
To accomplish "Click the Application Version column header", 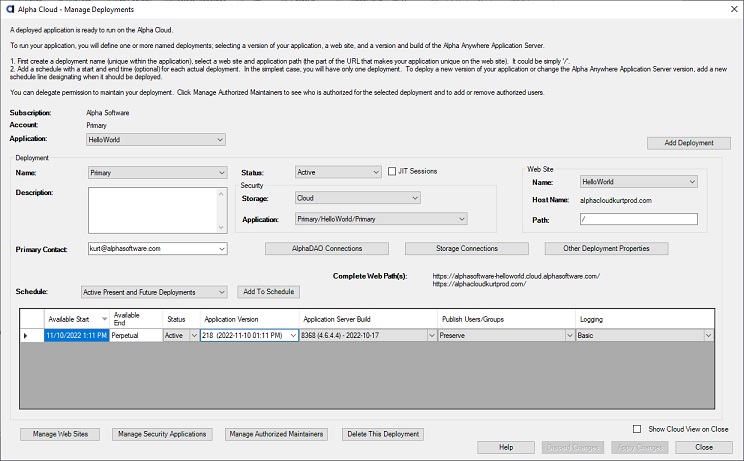I will 250,319.
